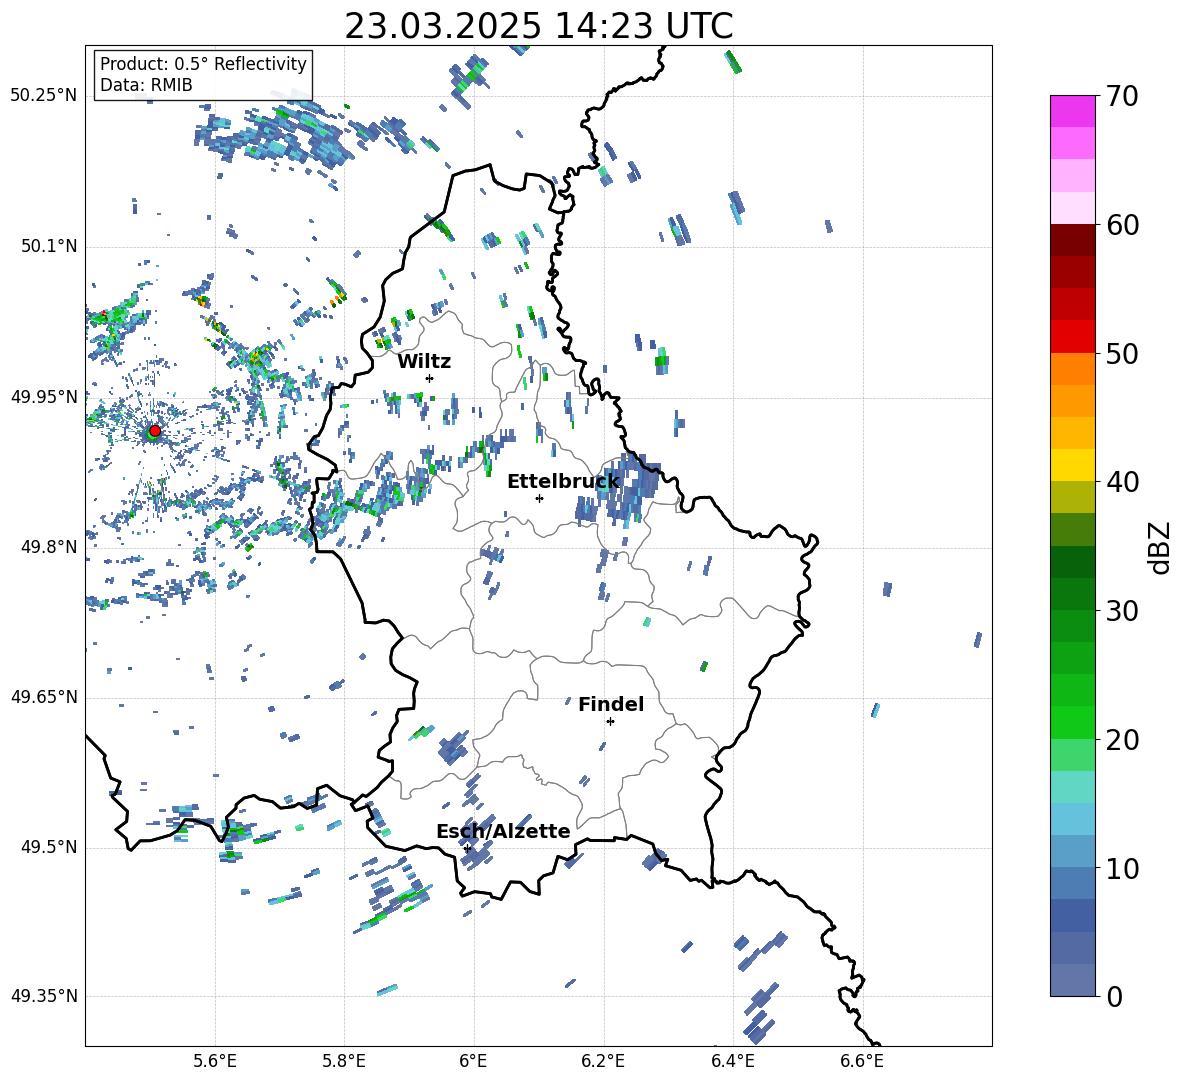Click the 40 tick on colorbar

(x=1123, y=482)
